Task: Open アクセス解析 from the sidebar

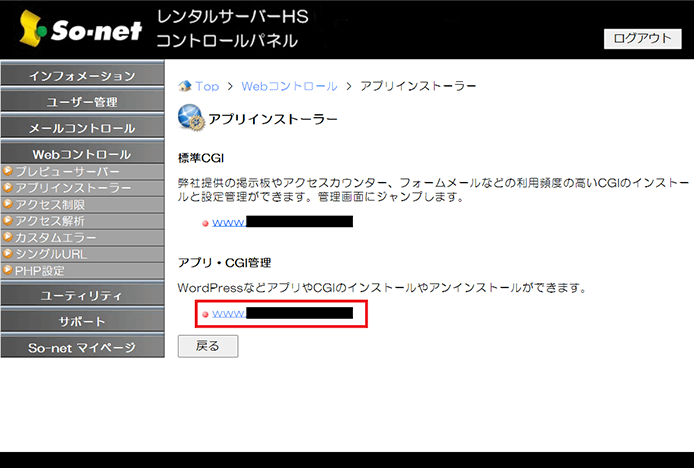Action: (x=50, y=221)
